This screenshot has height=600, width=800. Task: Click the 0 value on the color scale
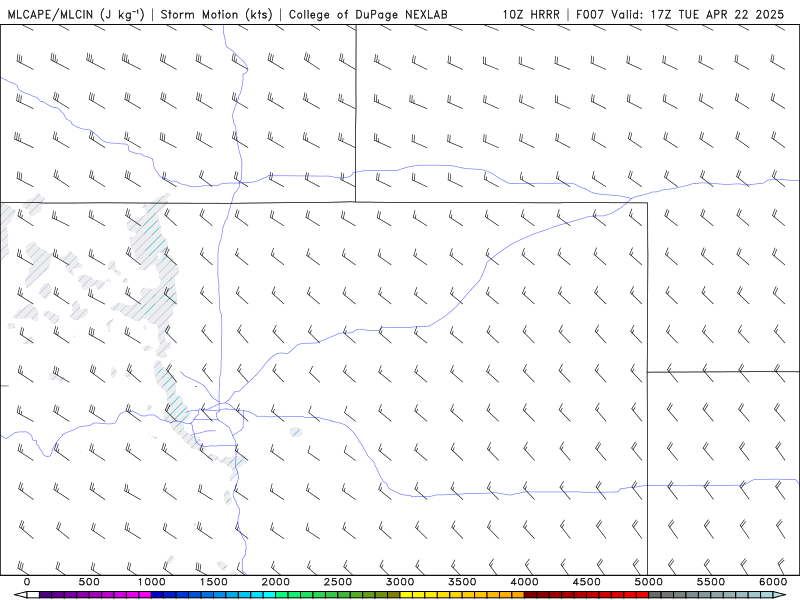(27, 582)
